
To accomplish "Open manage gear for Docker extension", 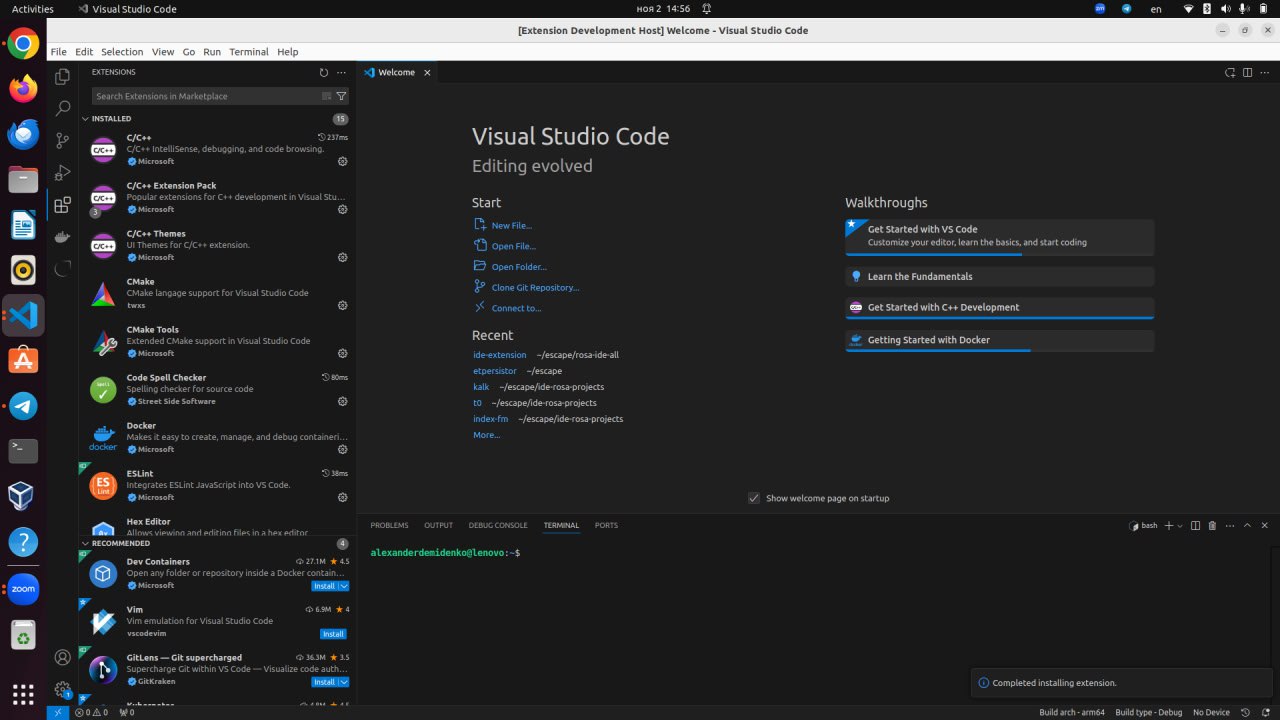I will (342, 449).
